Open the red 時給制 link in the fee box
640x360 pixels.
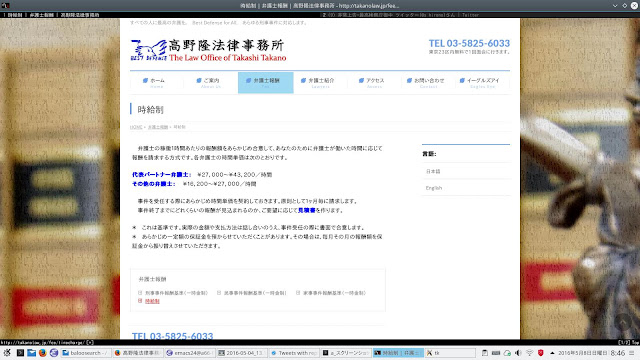152,301
